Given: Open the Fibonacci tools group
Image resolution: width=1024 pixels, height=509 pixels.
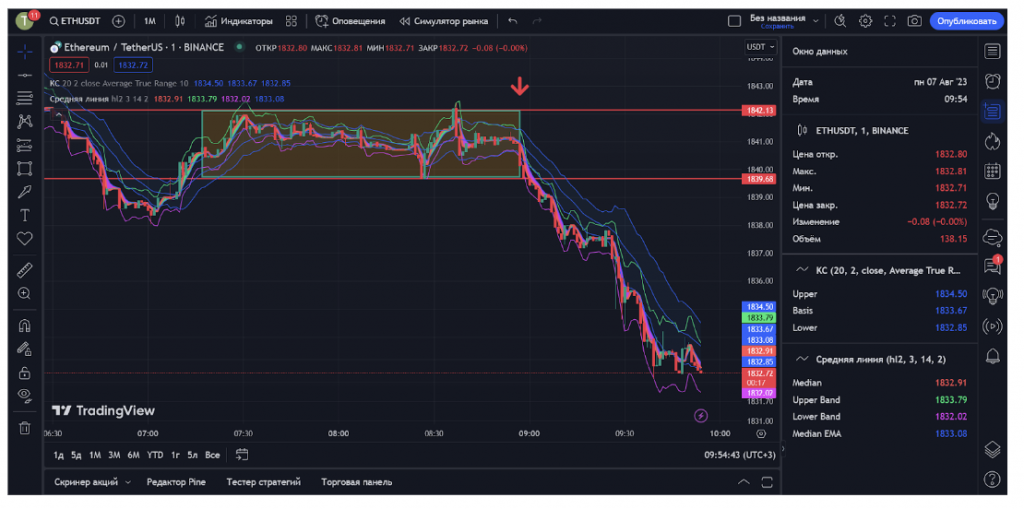Looking at the screenshot, I should point(25,98).
